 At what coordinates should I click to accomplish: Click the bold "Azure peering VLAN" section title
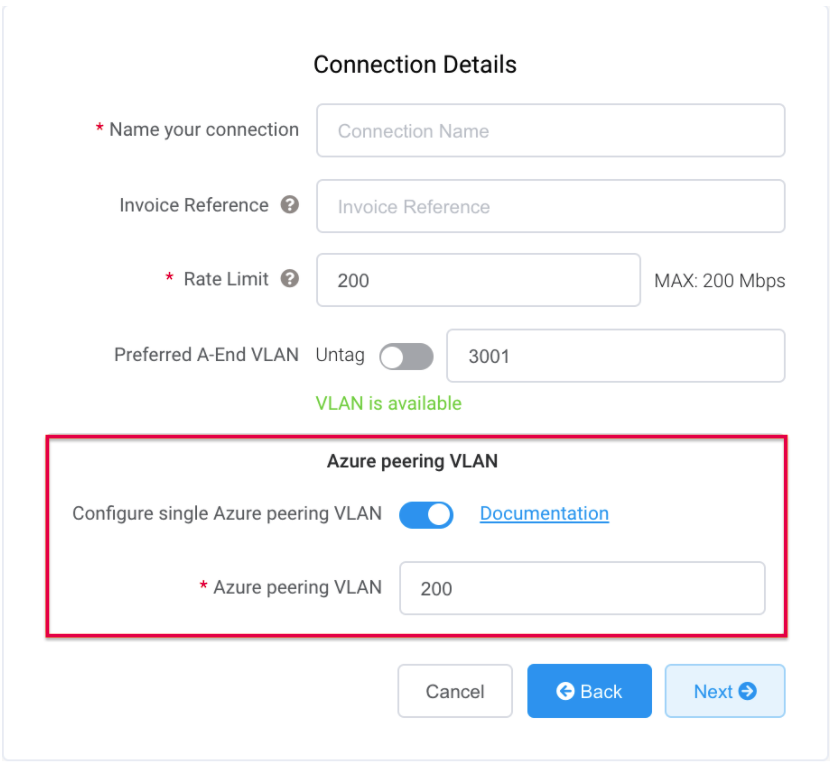[x=412, y=461]
